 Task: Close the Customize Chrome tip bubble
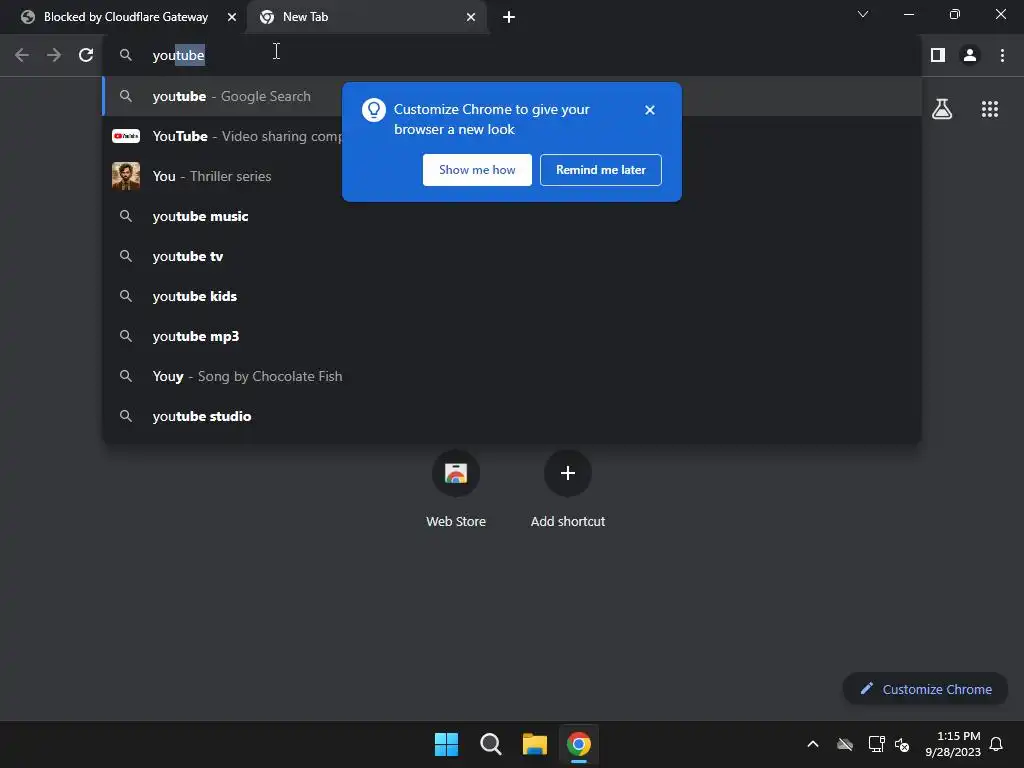tap(649, 110)
